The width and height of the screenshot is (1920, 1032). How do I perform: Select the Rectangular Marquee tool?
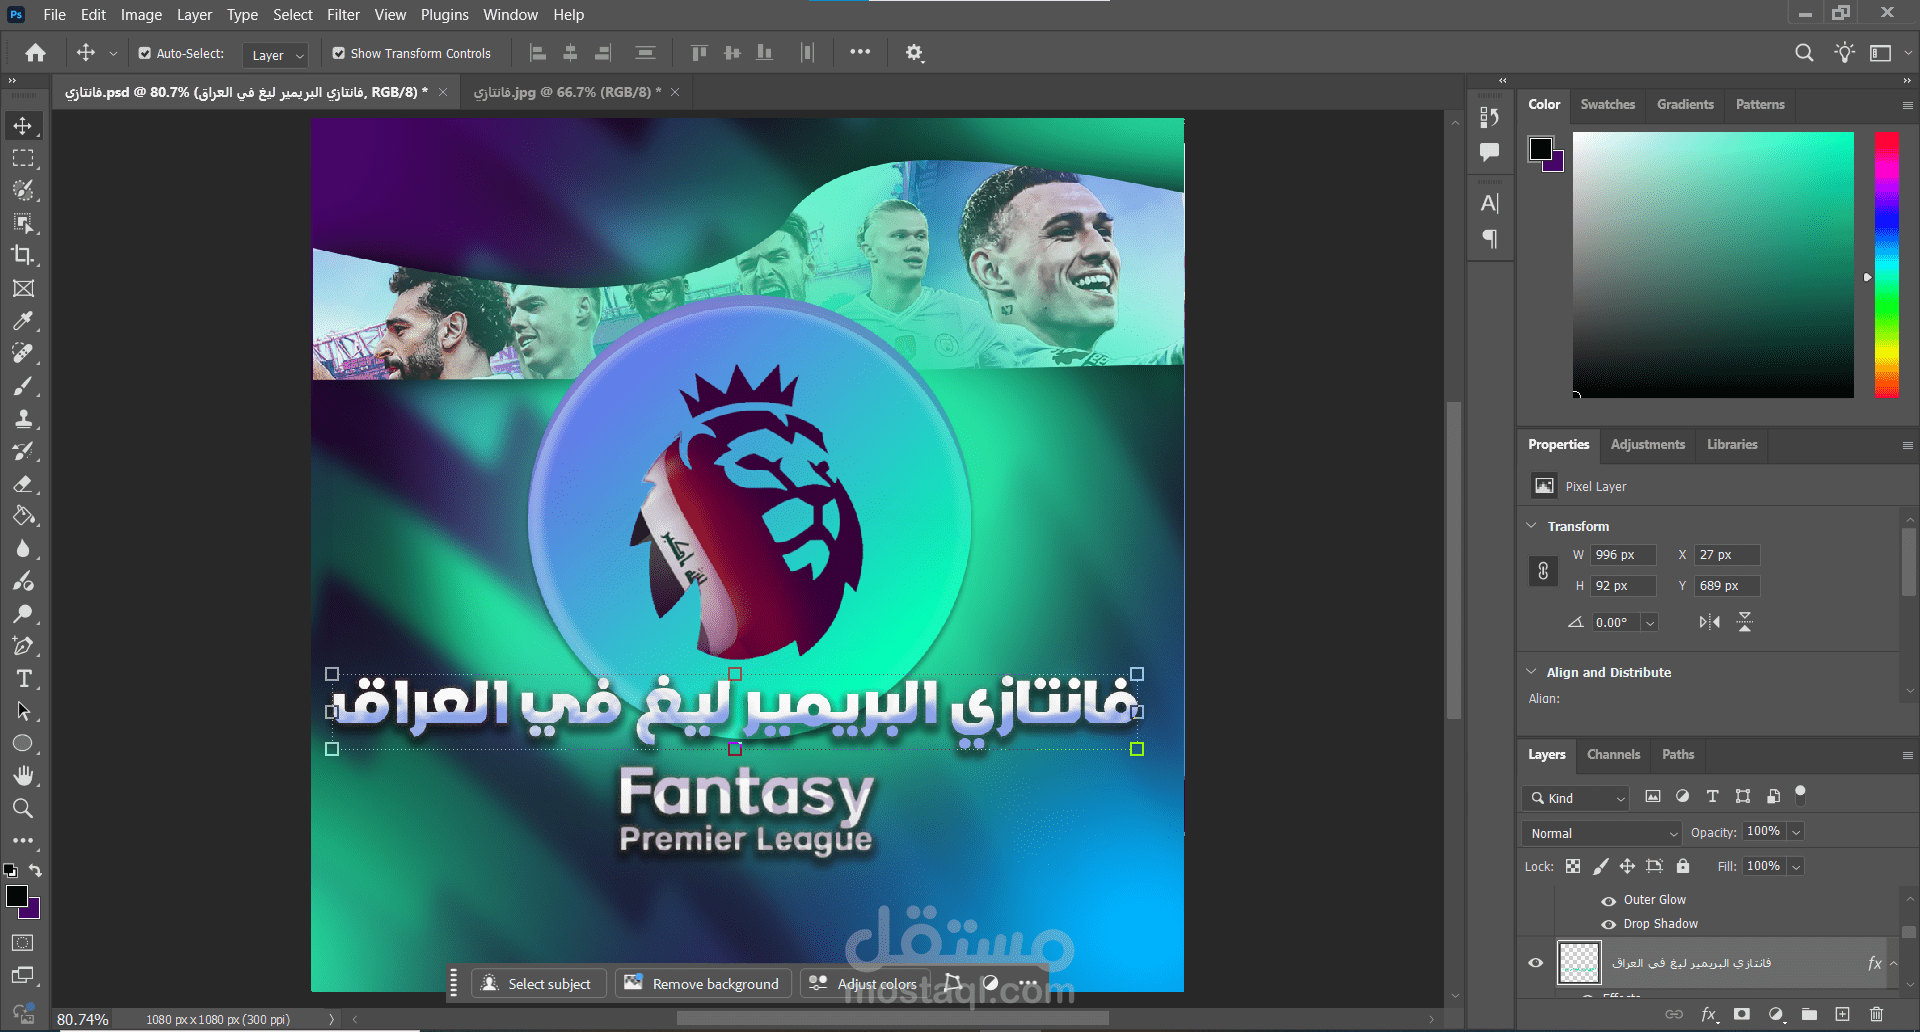click(x=23, y=158)
